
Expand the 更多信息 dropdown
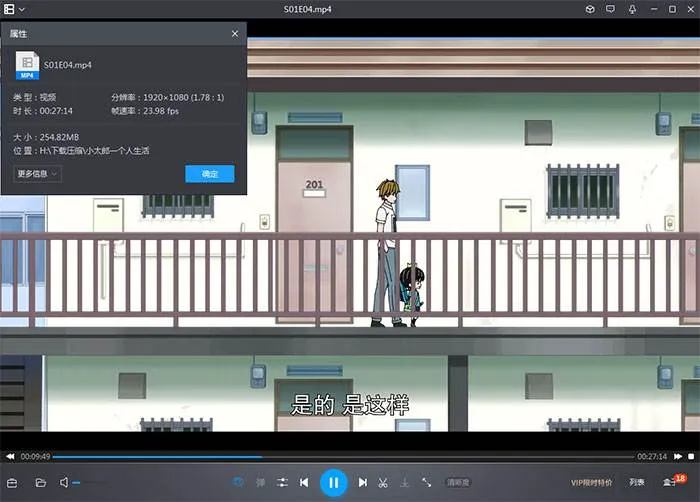(38, 174)
